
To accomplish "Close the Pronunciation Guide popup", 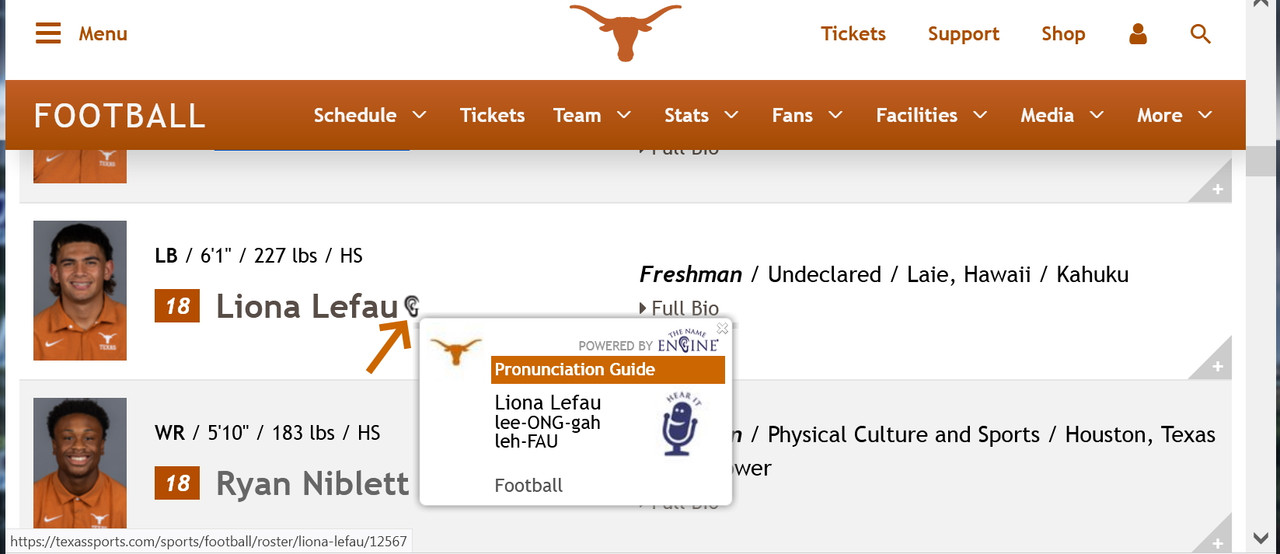I will (x=723, y=328).
